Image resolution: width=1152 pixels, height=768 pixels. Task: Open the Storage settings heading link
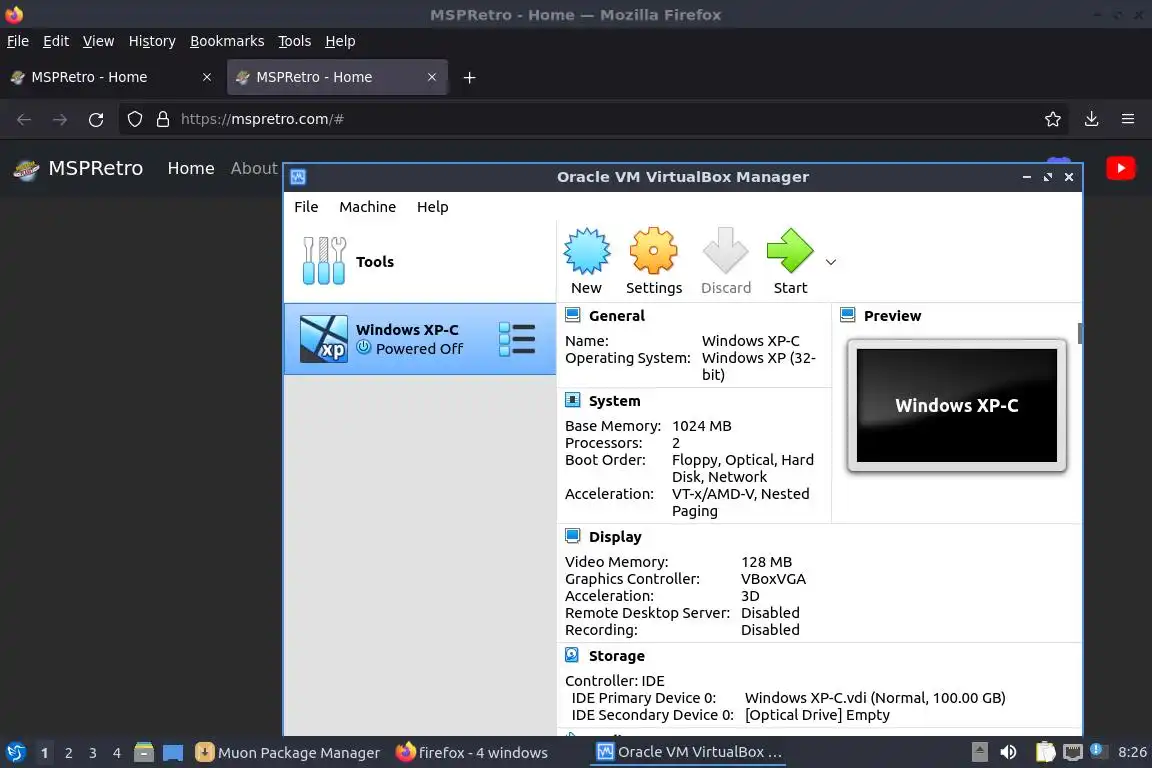tap(616, 656)
